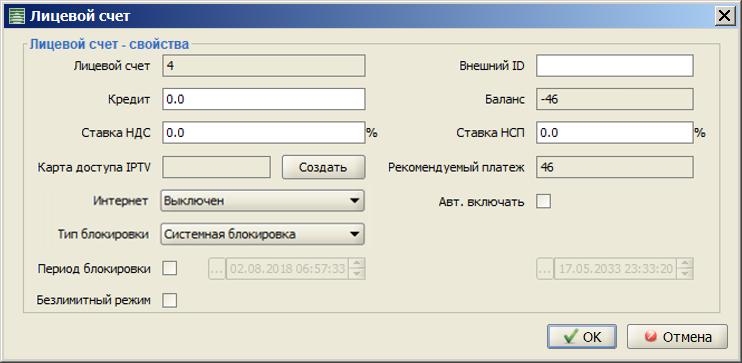The image size is (742, 363).
Task: Click the Кредит input field
Action: [x=264, y=99]
